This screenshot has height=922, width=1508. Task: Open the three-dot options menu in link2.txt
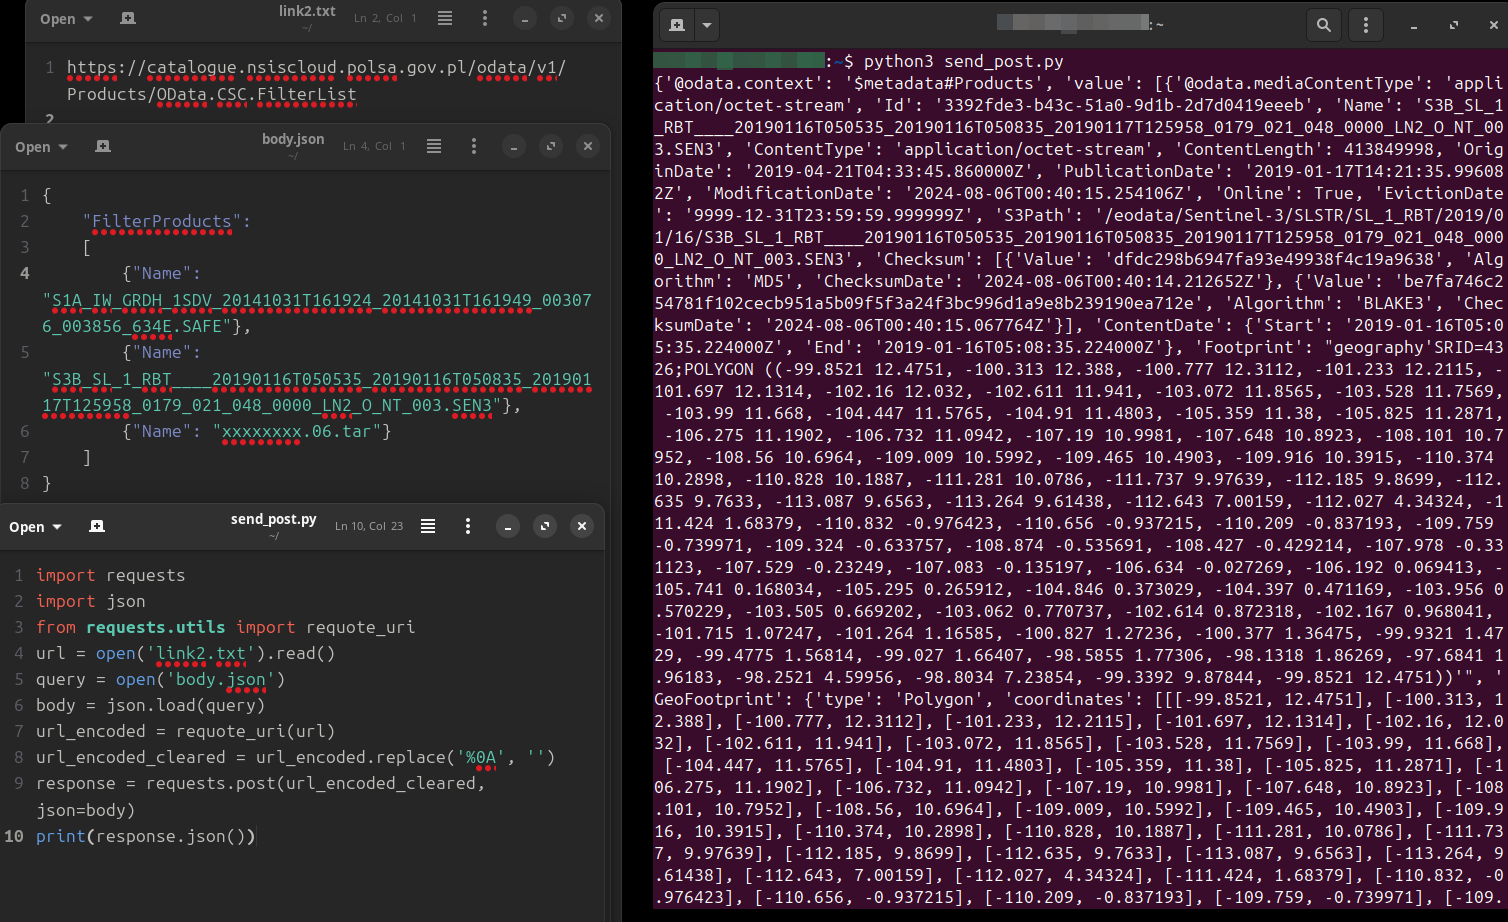(x=485, y=18)
